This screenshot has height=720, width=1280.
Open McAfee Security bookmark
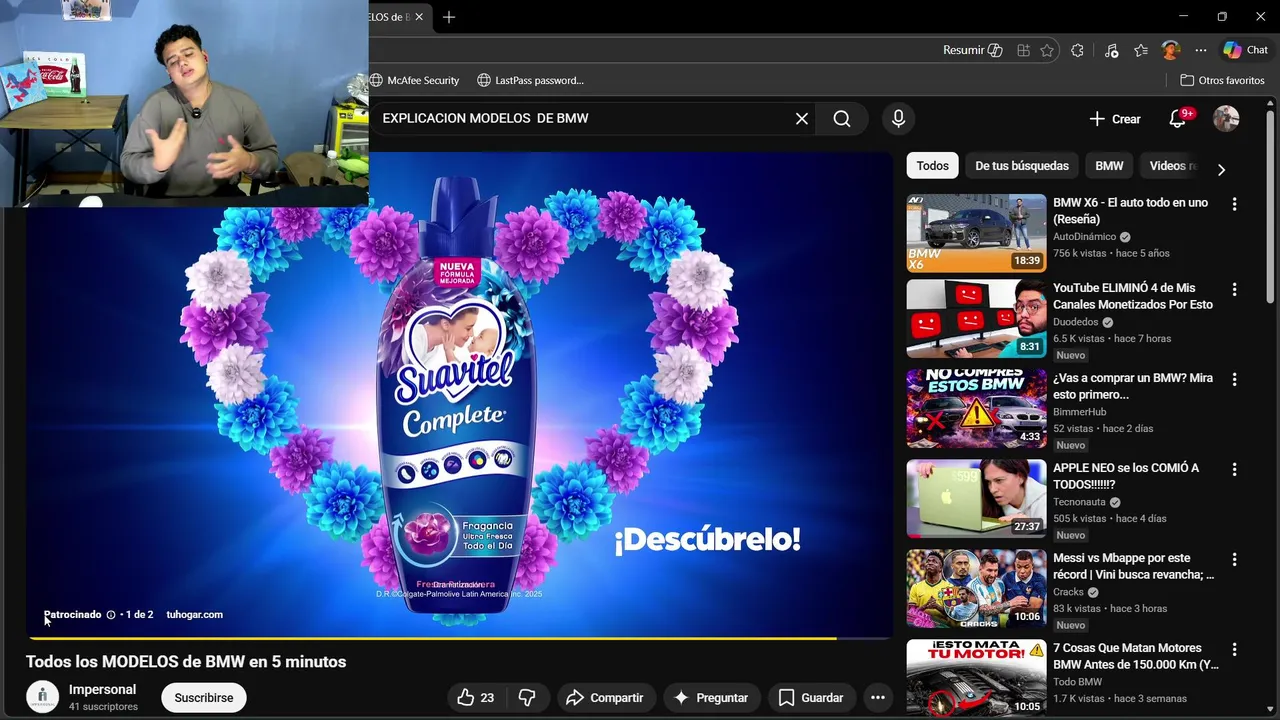(x=414, y=80)
